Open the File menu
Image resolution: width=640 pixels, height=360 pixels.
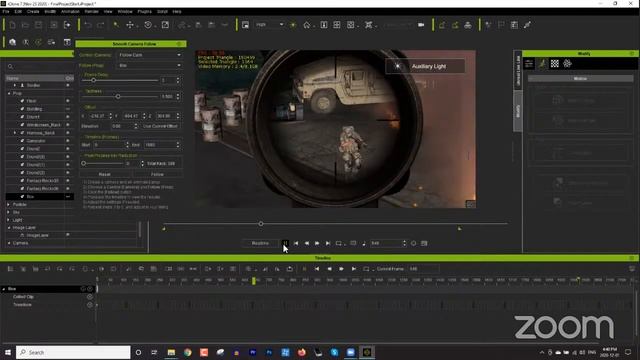click(x=6, y=11)
